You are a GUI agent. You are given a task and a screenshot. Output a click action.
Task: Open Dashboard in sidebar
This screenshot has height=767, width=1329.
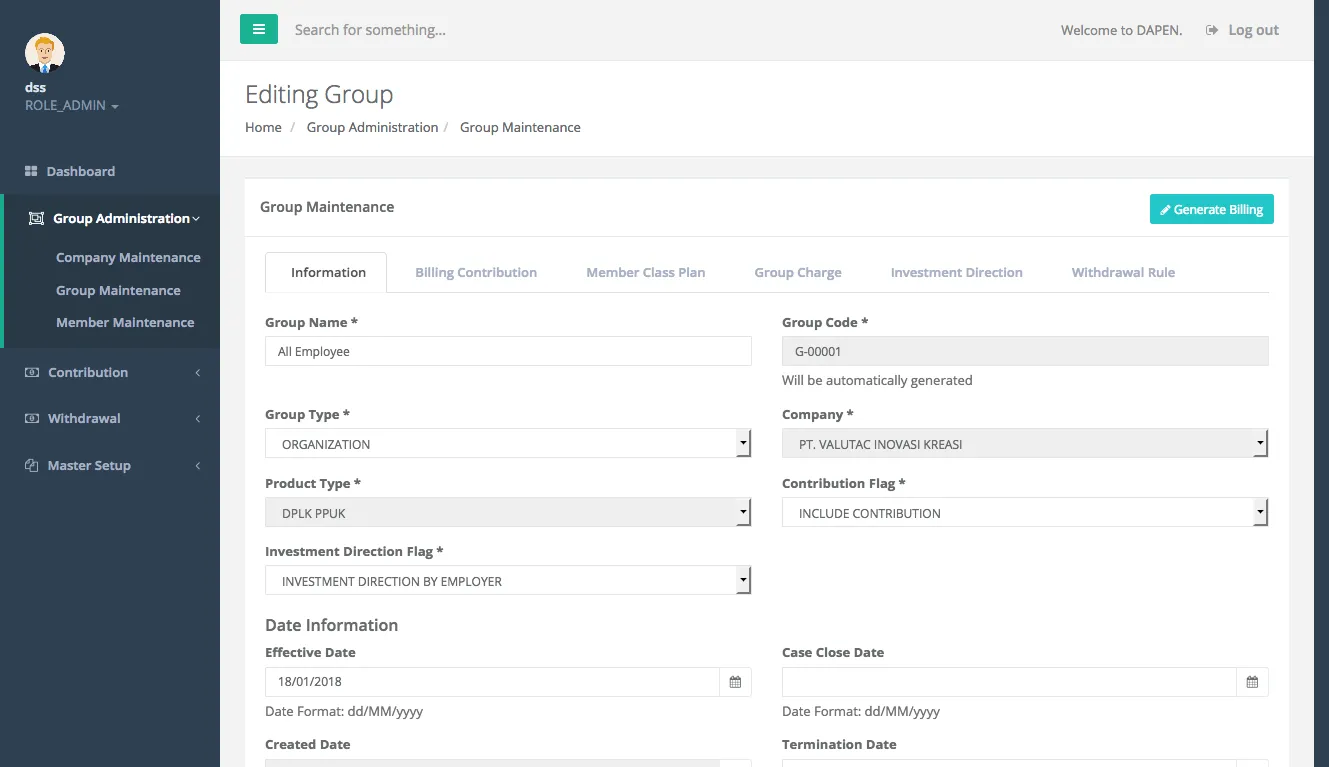tap(110, 171)
